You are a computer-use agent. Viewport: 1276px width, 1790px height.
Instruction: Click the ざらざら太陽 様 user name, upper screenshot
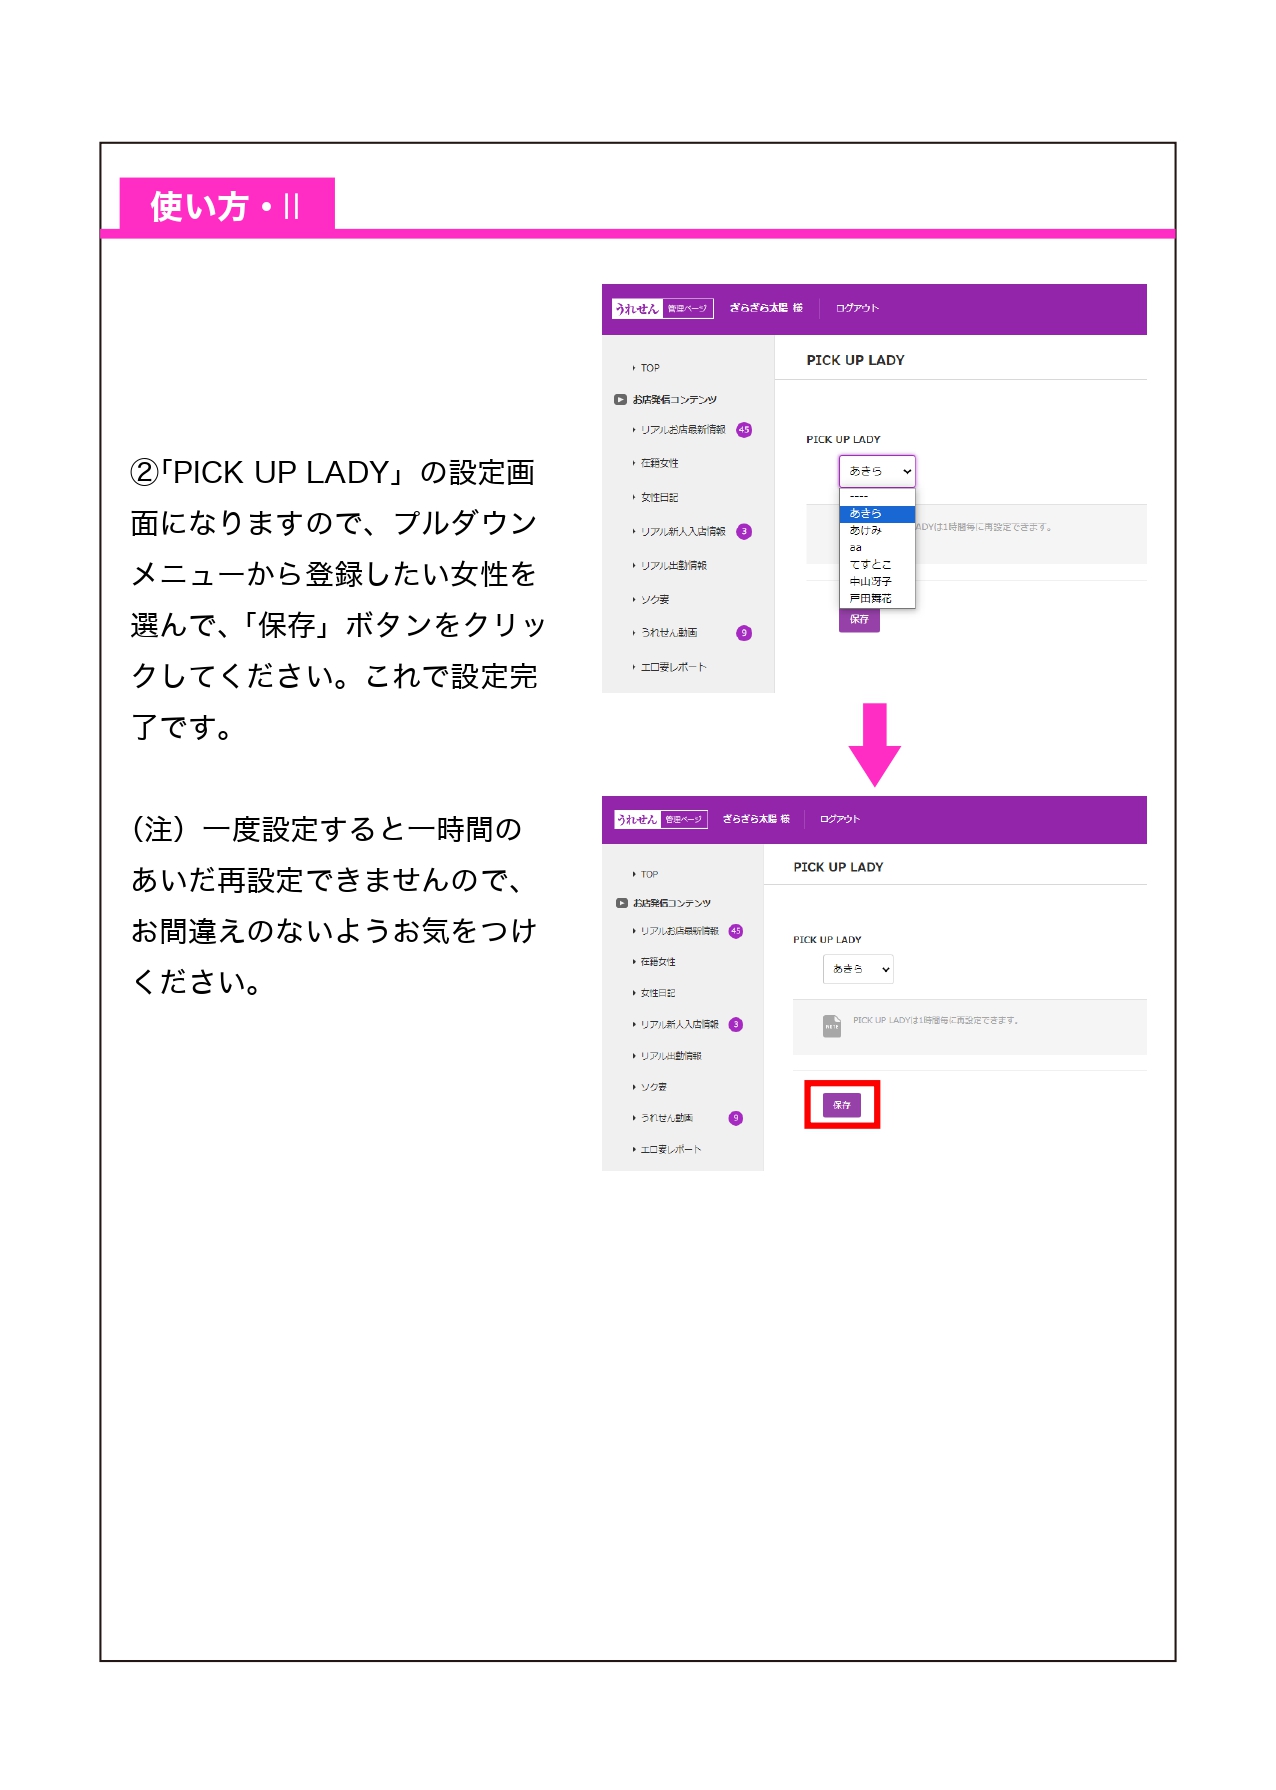pos(766,308)
